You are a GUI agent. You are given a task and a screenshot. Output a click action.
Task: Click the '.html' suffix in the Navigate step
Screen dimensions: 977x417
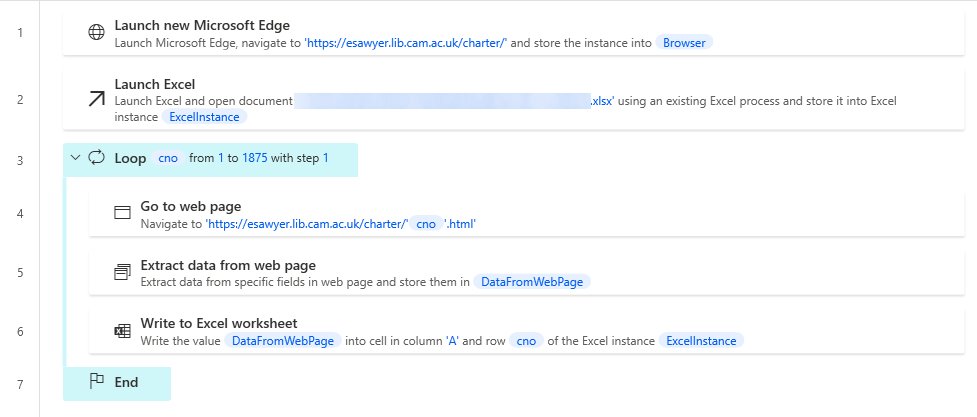click(x=460, y=224)
